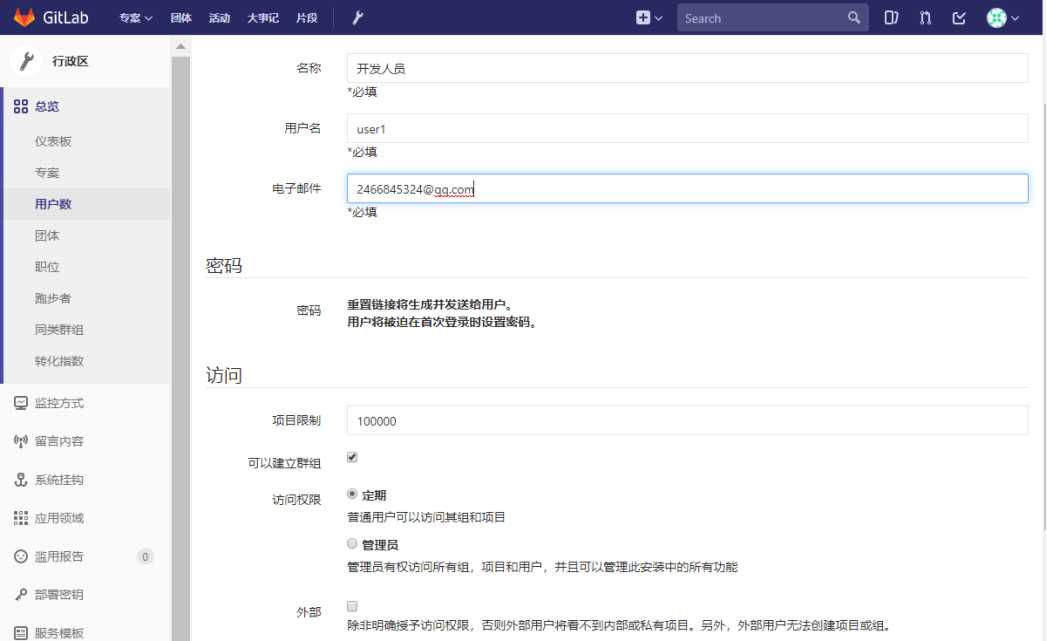Toggle the 可以建立群组 checkbox
Viewport: 1047px width, 641px height.
pos(352,457)
